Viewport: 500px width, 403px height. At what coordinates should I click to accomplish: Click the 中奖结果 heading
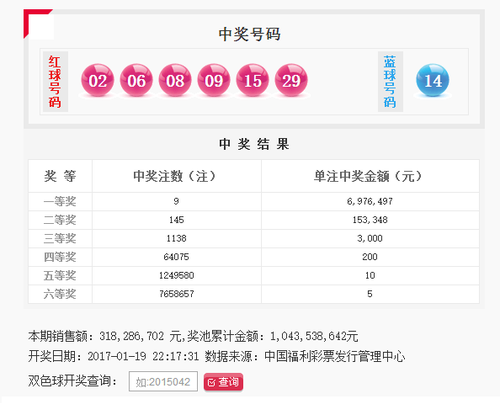(254, 144)
